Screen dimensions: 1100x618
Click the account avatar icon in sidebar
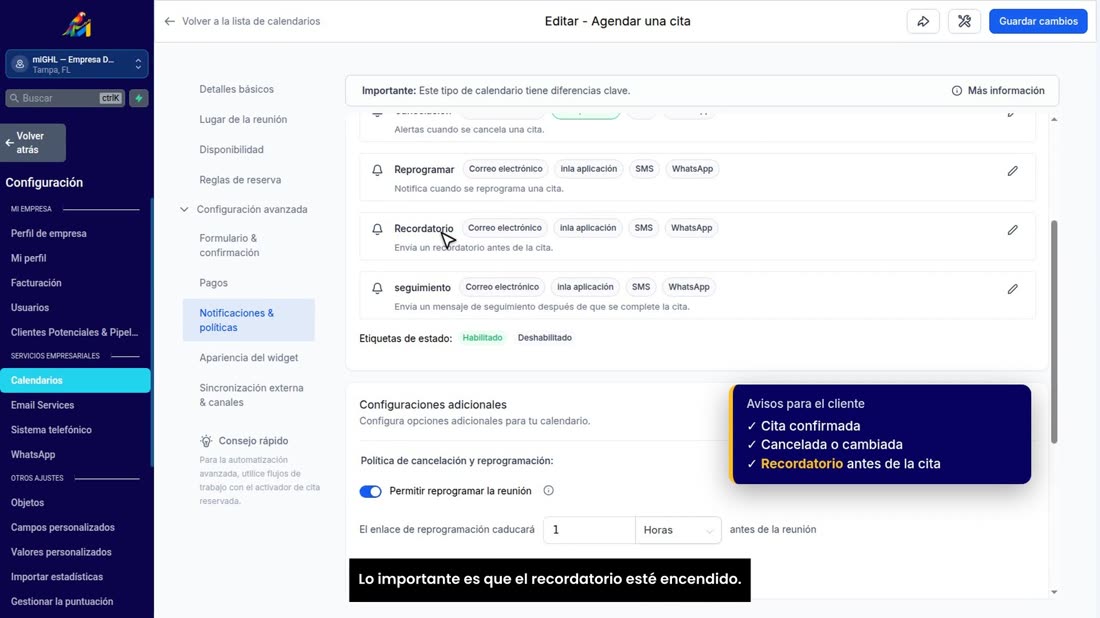20,64
